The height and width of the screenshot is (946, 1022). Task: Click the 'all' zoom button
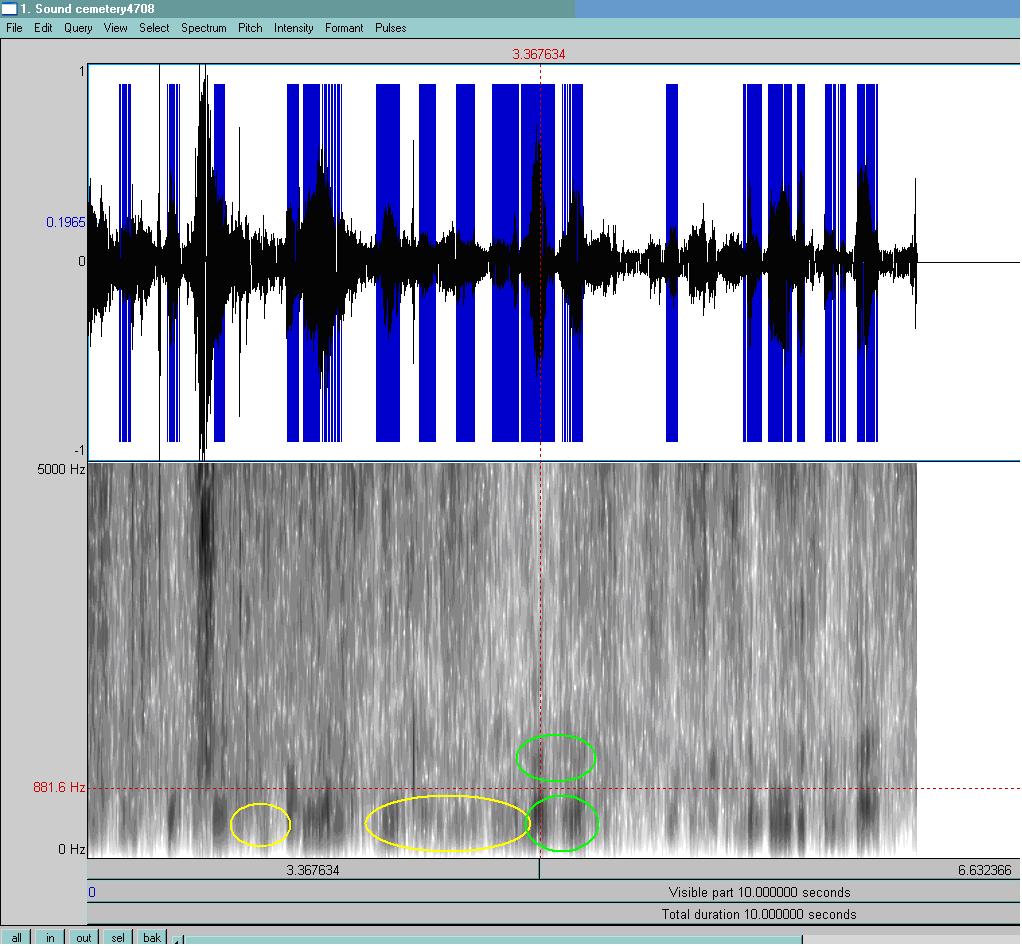(16, 938)
